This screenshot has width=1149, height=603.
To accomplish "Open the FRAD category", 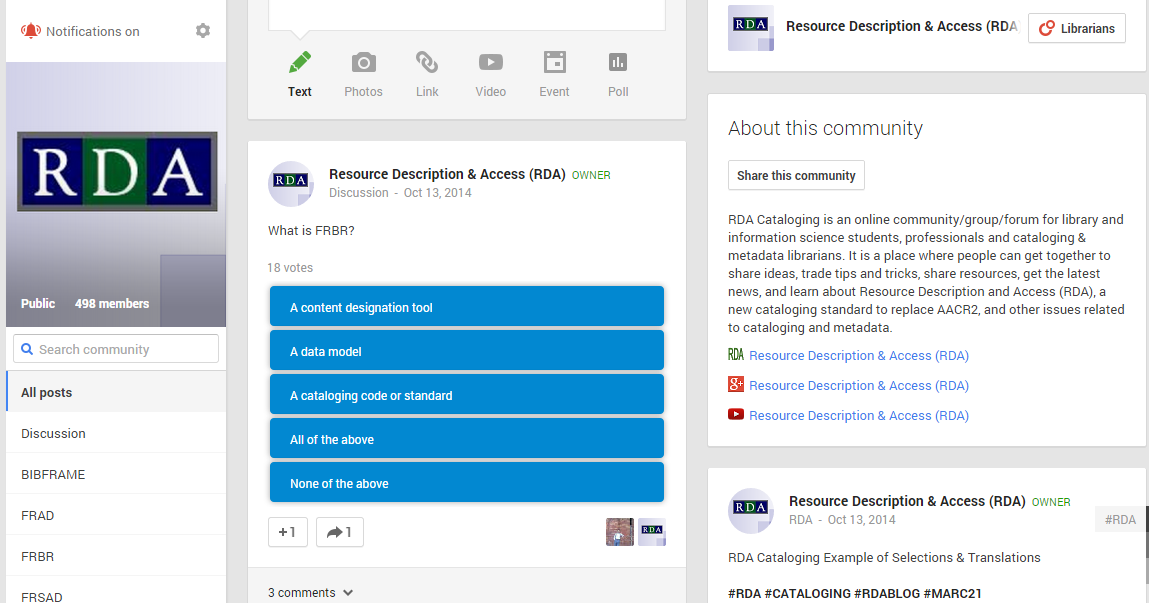I will coord(116,515).
